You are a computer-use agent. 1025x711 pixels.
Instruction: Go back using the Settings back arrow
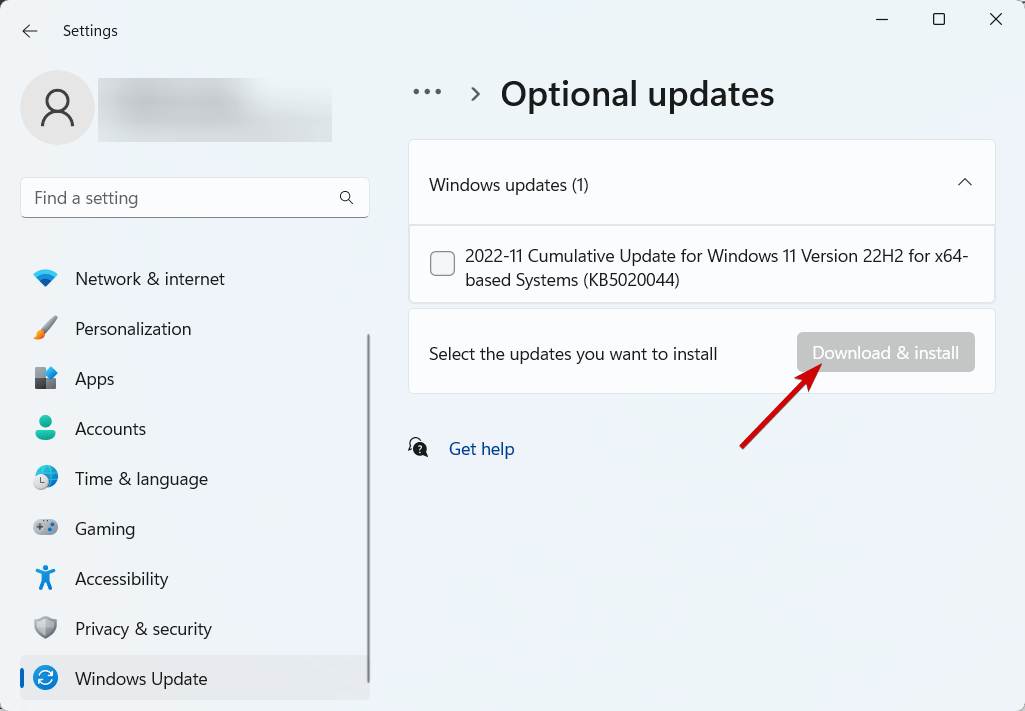click(x=29, y=31)
